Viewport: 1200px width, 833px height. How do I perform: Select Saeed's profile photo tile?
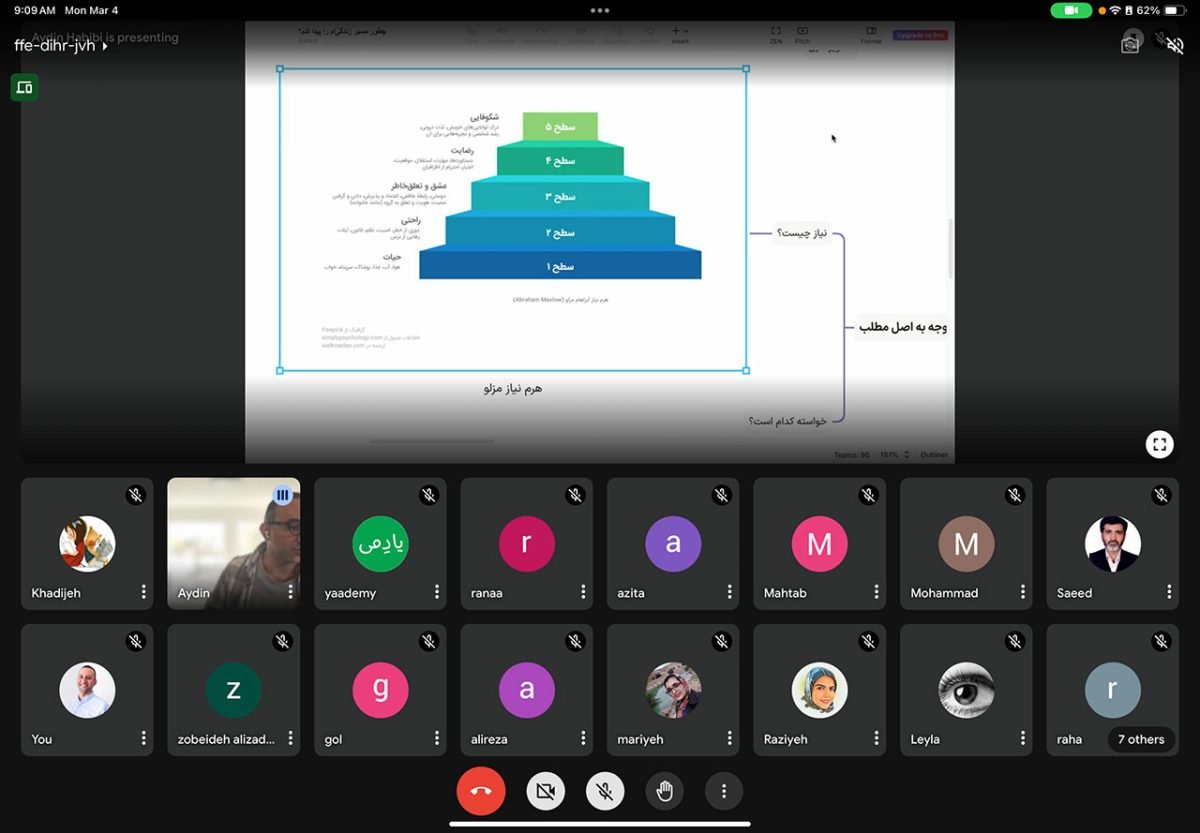tap(1113, 544)
